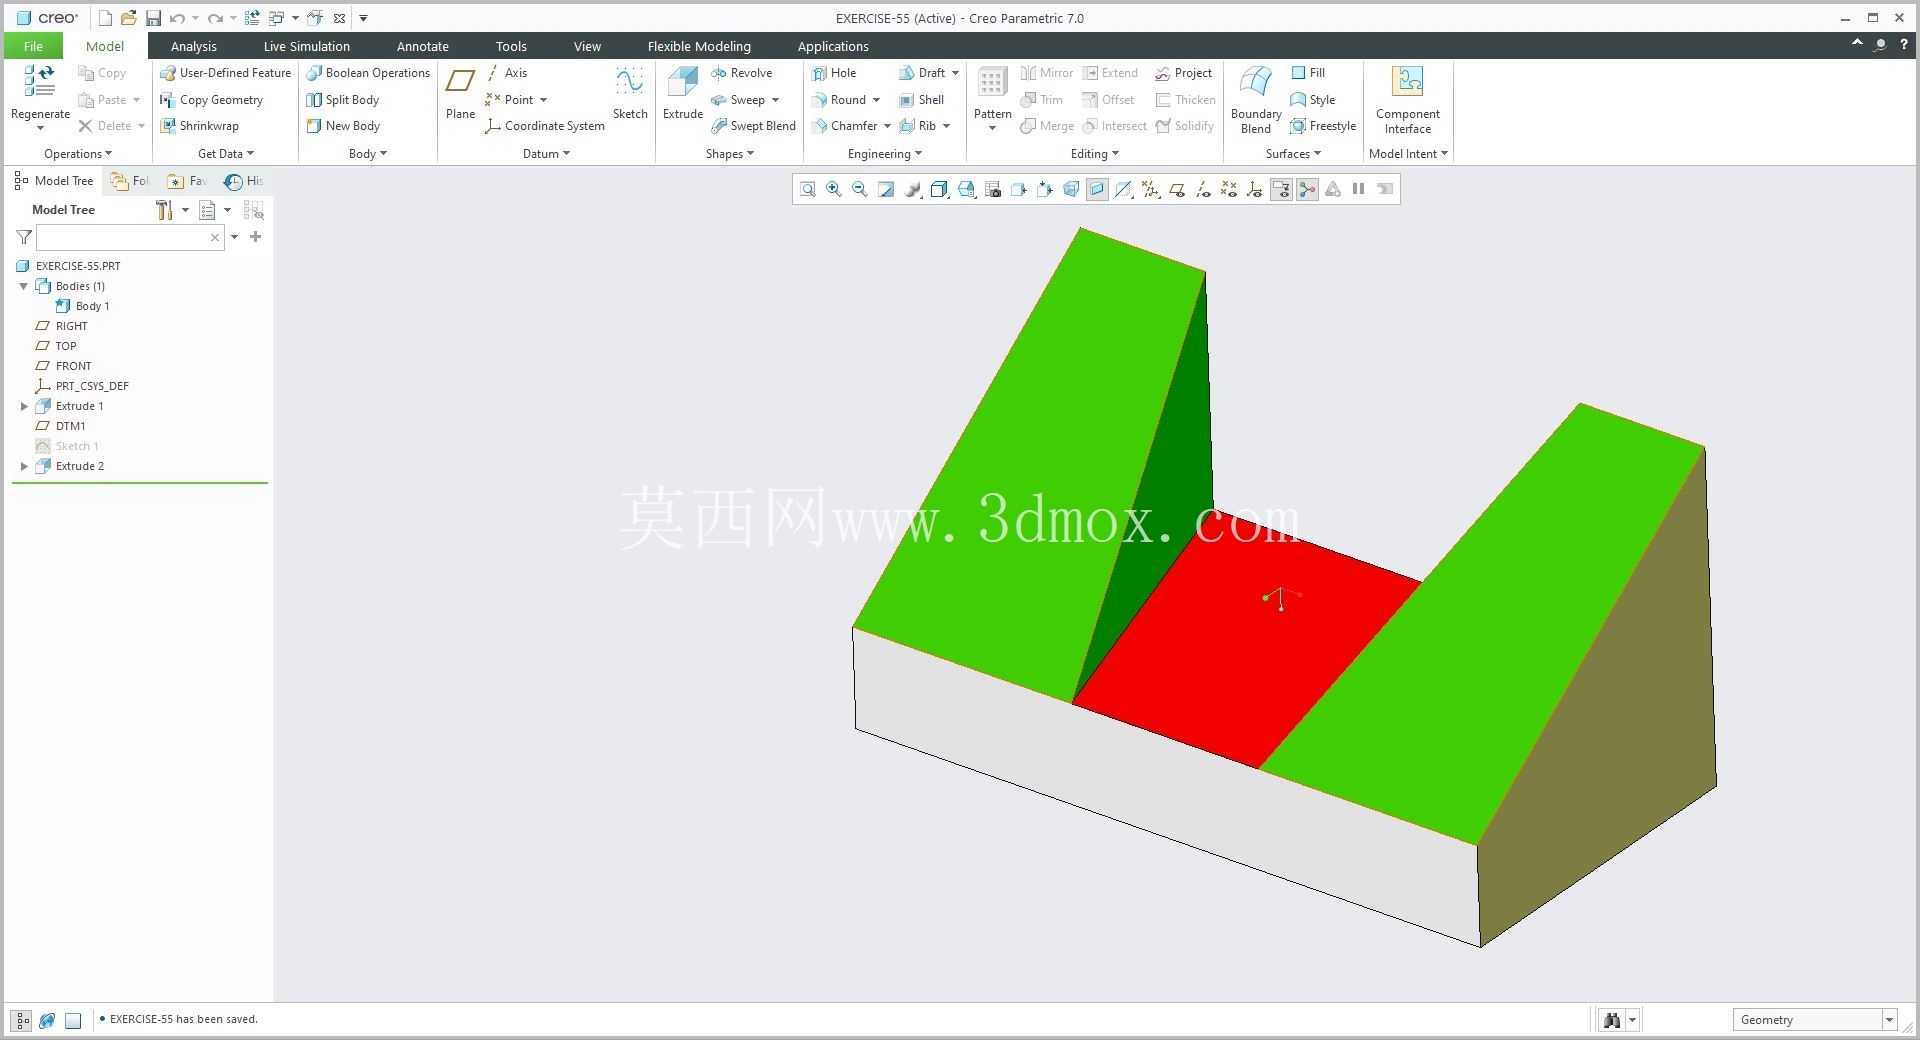The width and height of the screenshot is (1920, 1040).
Task: Toggle the spin center display icon
Action: (1307, 189)
